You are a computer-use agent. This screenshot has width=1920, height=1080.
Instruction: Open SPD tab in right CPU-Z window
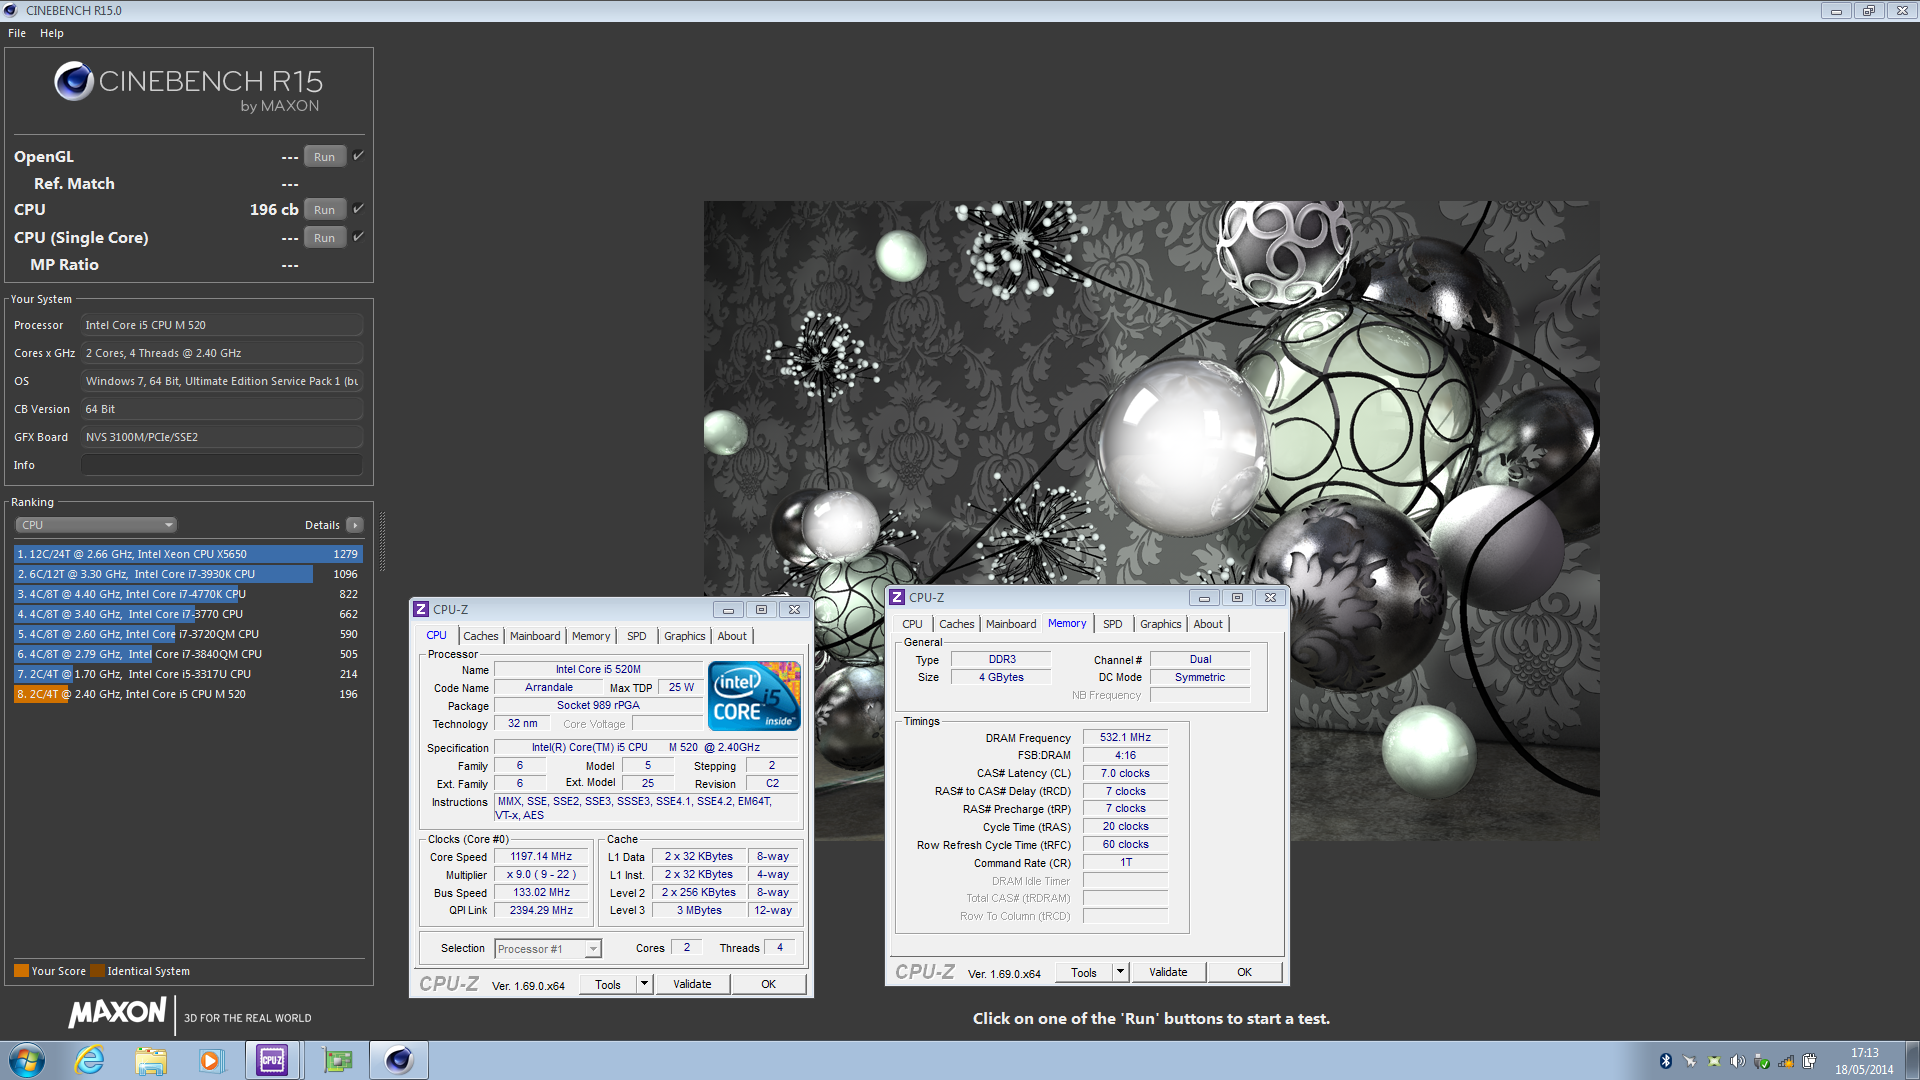[1113, 624]
